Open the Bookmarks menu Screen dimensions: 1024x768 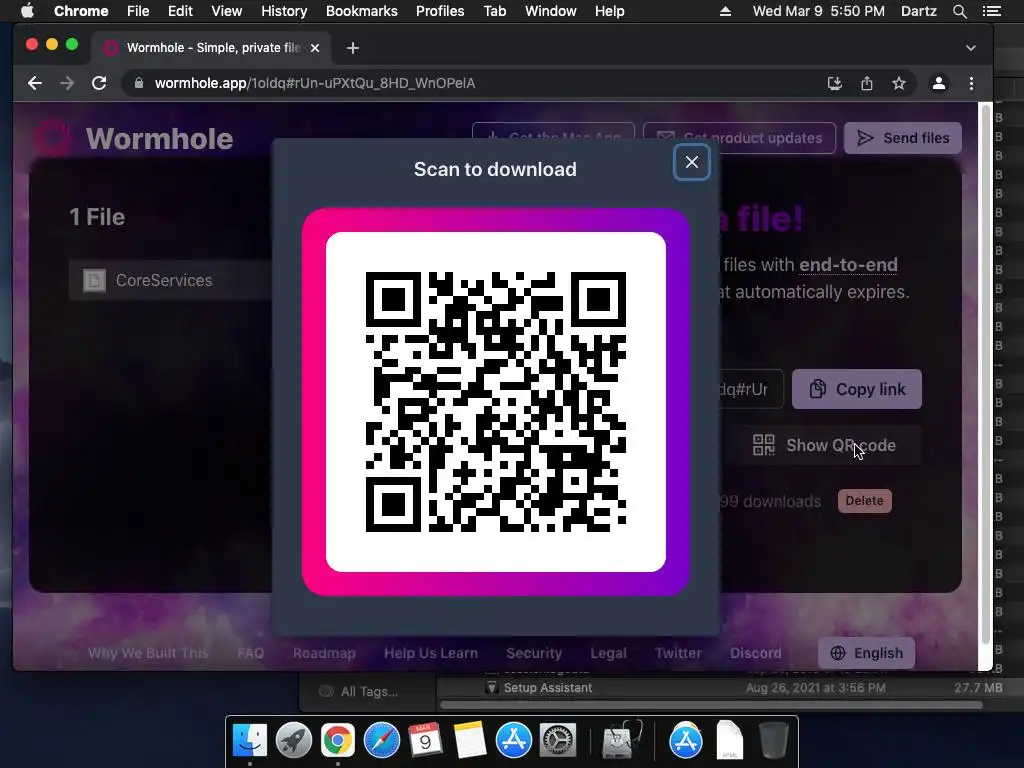(362, 11)
